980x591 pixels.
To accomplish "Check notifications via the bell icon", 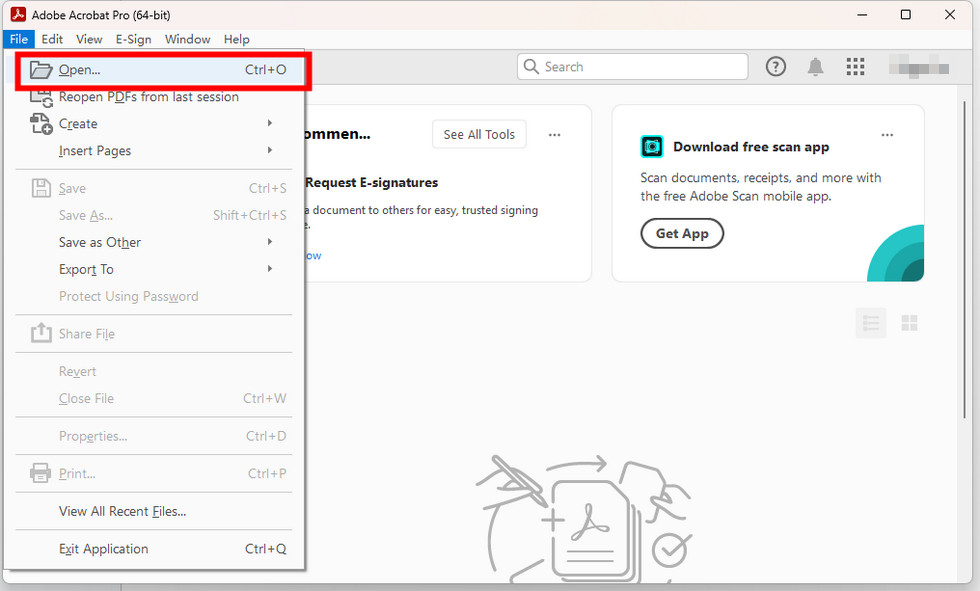I will click(x=815, y=66).
